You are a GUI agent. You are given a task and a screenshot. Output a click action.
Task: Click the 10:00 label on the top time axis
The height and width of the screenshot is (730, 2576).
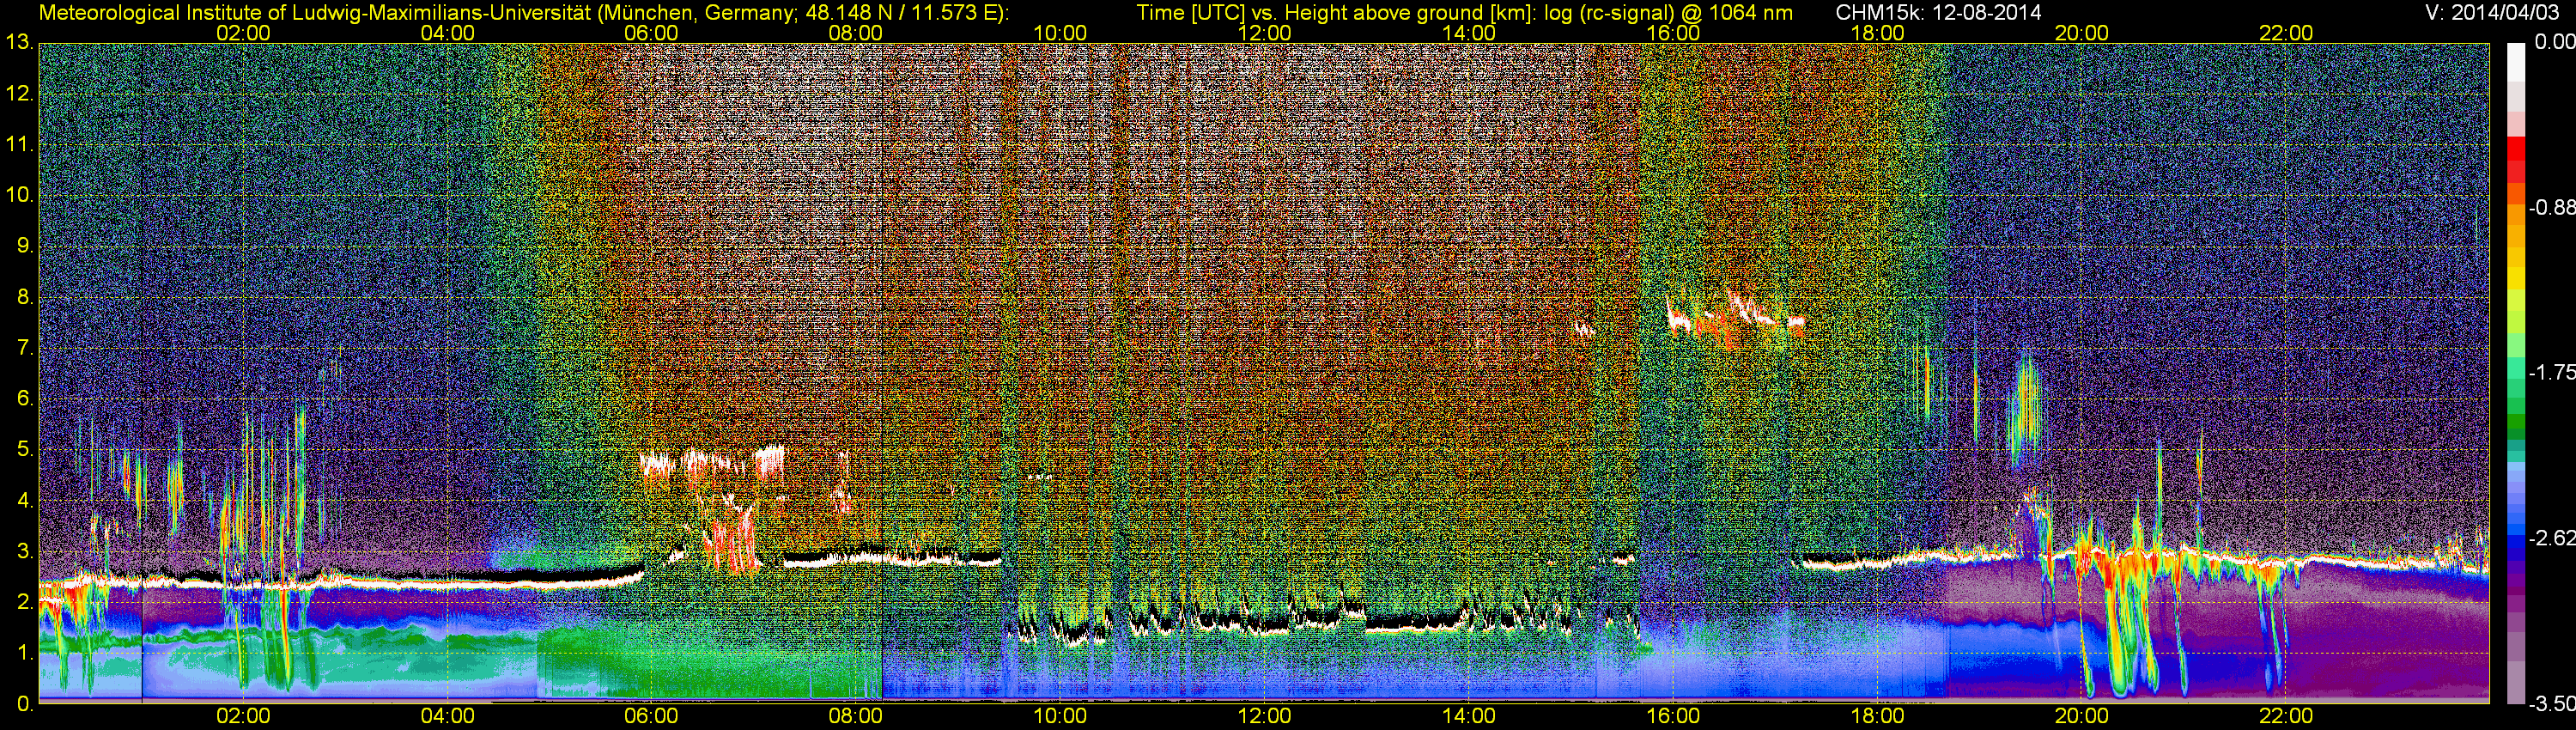point(1060,33)
